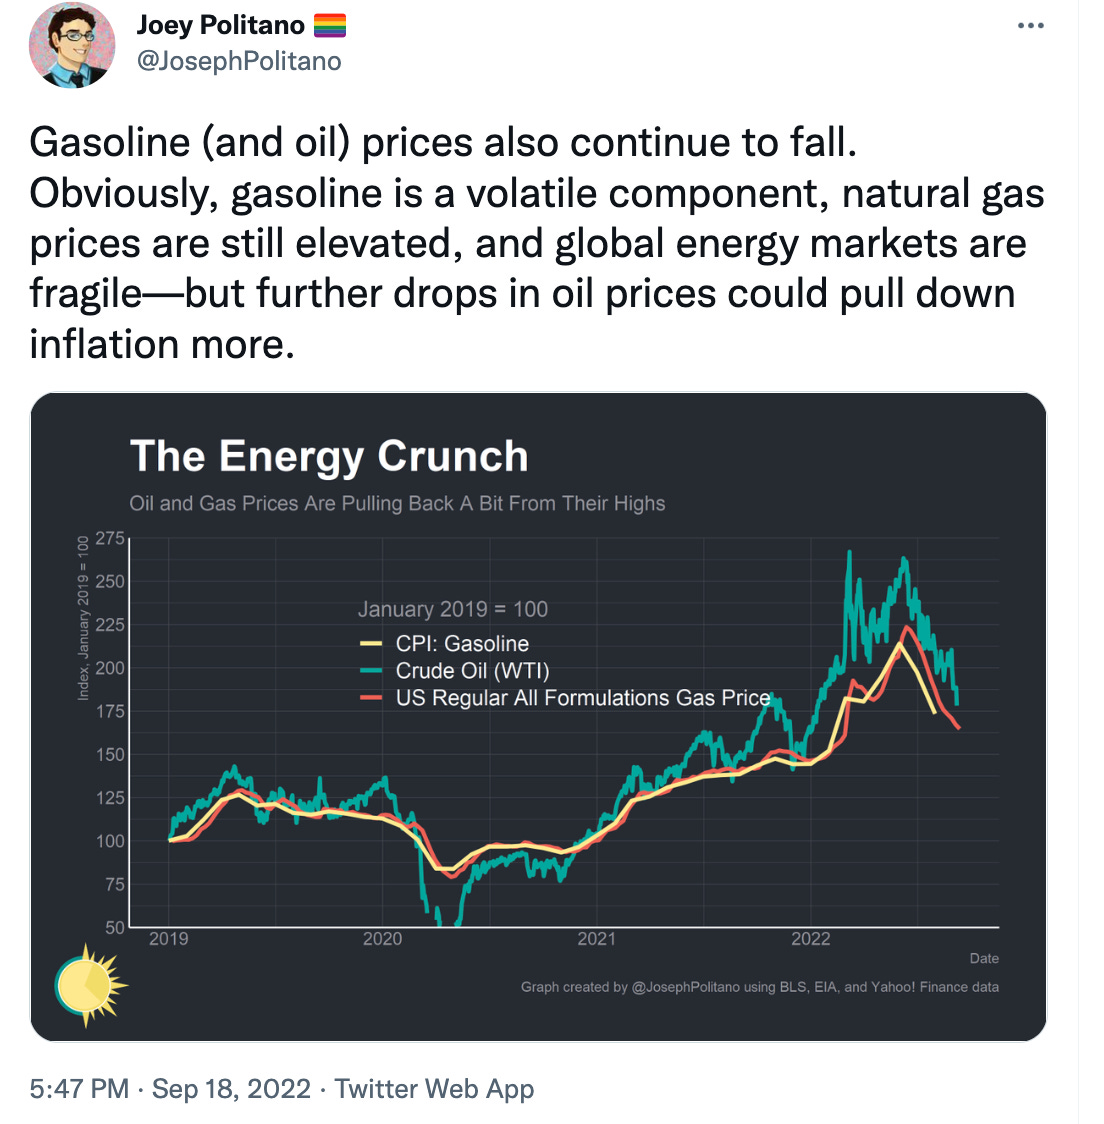Click the Twitter Web App source link
This screenshot has height=1124, width=1104.
coord(434,1088)
